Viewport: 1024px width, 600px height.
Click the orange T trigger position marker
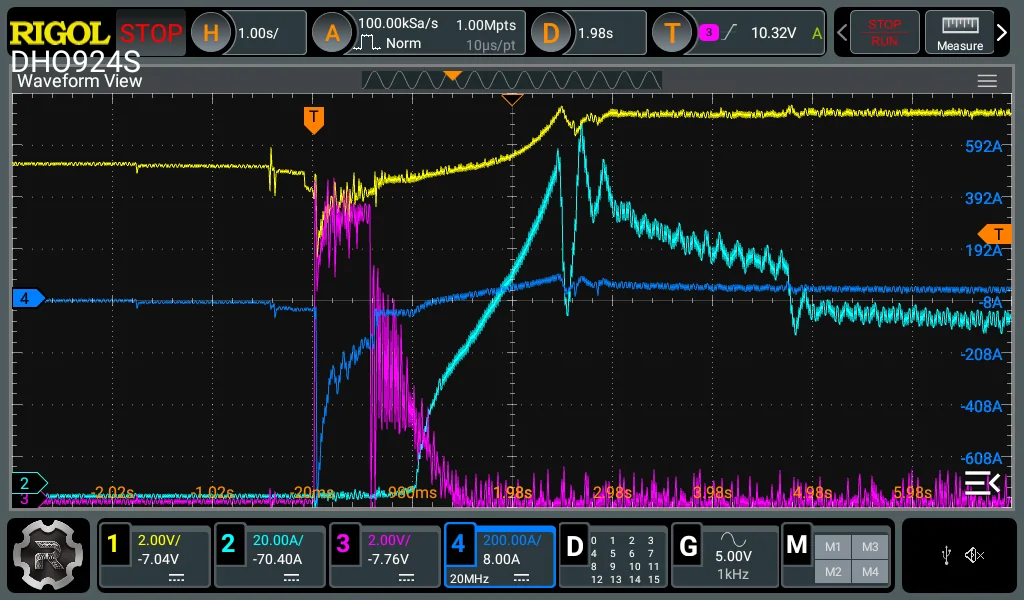[313, 120]
